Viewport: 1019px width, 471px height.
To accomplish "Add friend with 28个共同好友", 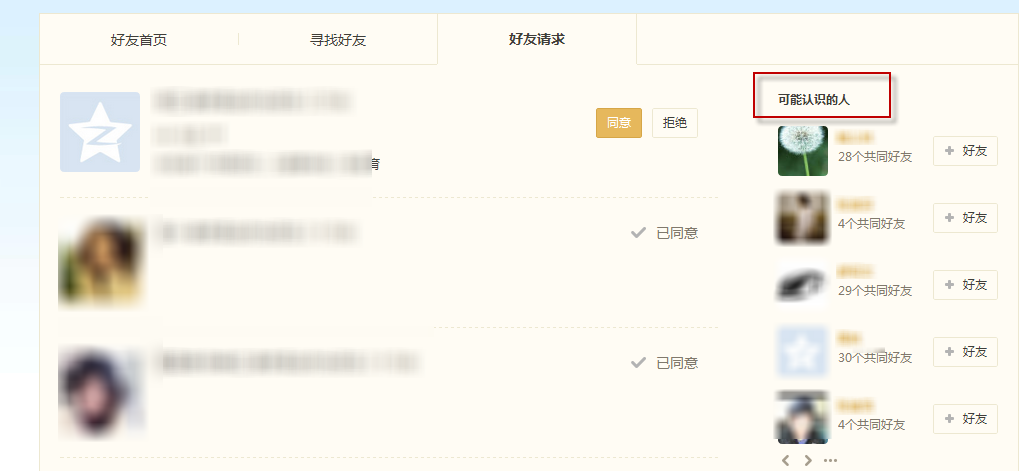I will click(965, 151).
